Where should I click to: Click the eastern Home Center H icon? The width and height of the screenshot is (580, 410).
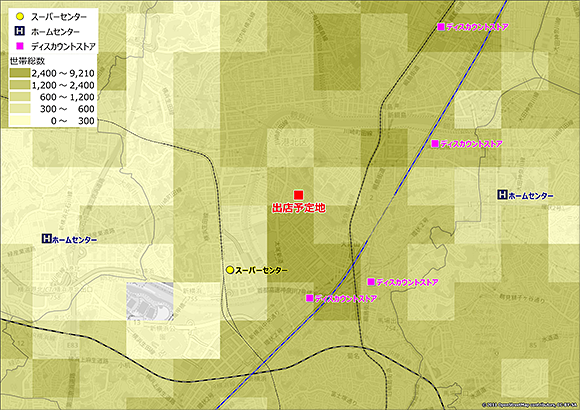tap(502, 195)
